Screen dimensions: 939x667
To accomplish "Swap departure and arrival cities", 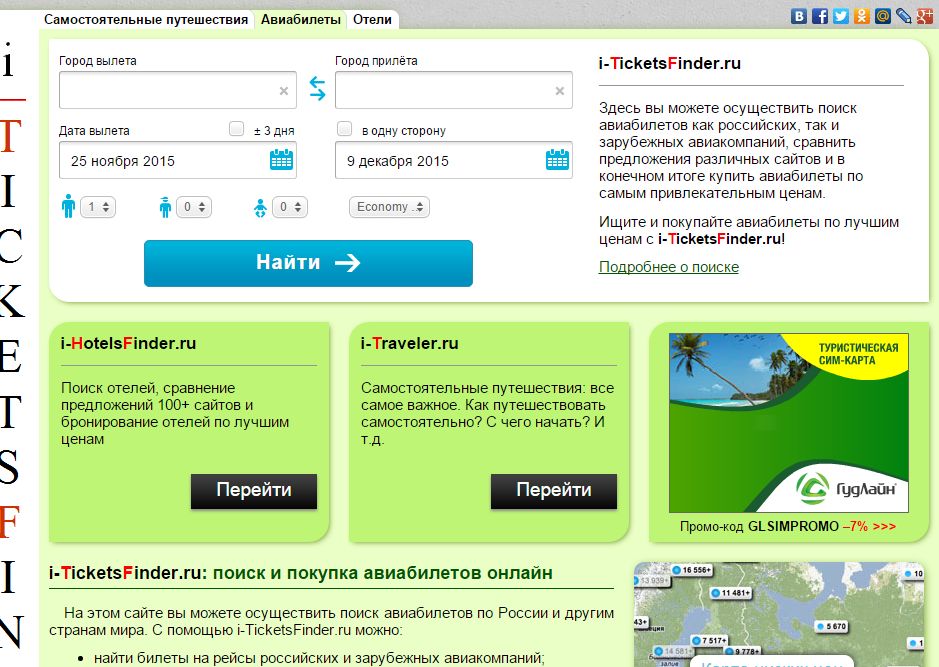I will (x=317, y=89).
